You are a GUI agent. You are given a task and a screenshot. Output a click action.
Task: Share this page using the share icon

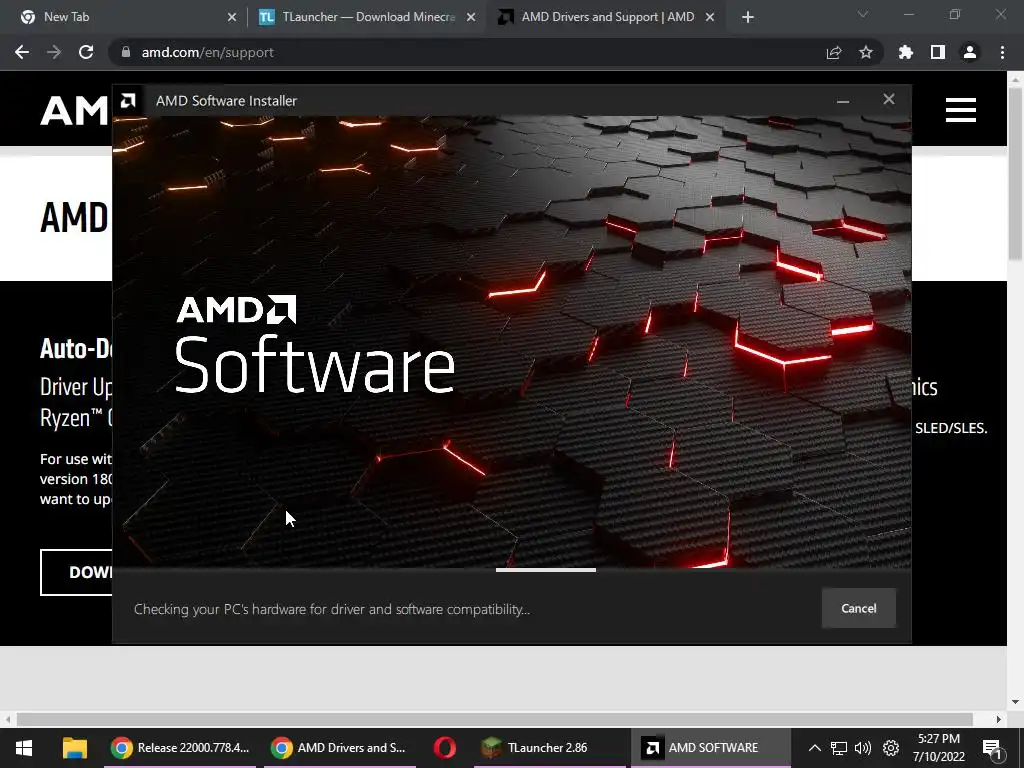(833, 52)
